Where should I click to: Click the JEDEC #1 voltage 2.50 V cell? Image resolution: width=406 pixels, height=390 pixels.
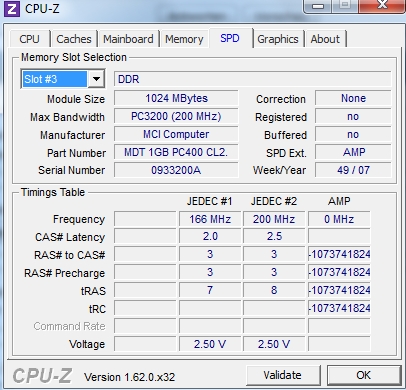click(x=210, y=344)
